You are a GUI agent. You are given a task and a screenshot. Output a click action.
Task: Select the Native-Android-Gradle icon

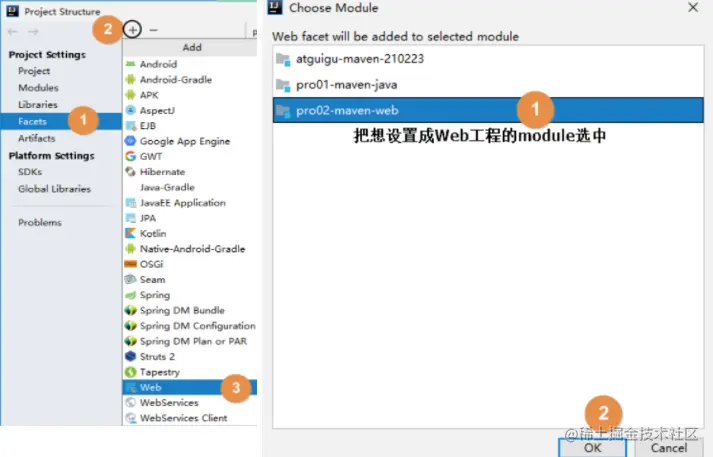pyautogui.click(x=131, y=249)
